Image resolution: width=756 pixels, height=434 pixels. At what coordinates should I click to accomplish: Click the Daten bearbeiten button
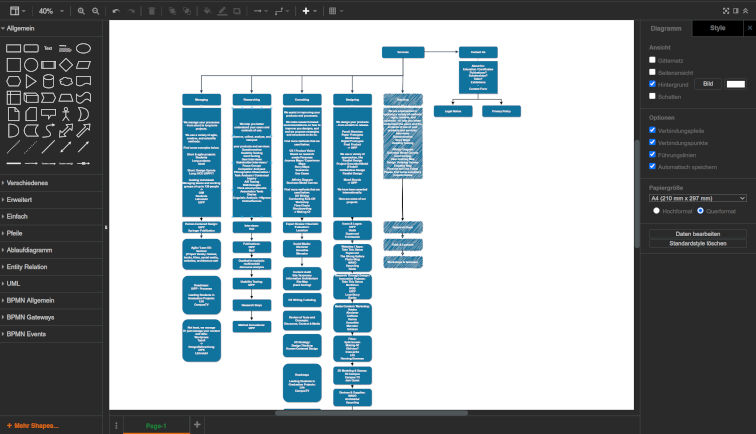tap(698, 233)
